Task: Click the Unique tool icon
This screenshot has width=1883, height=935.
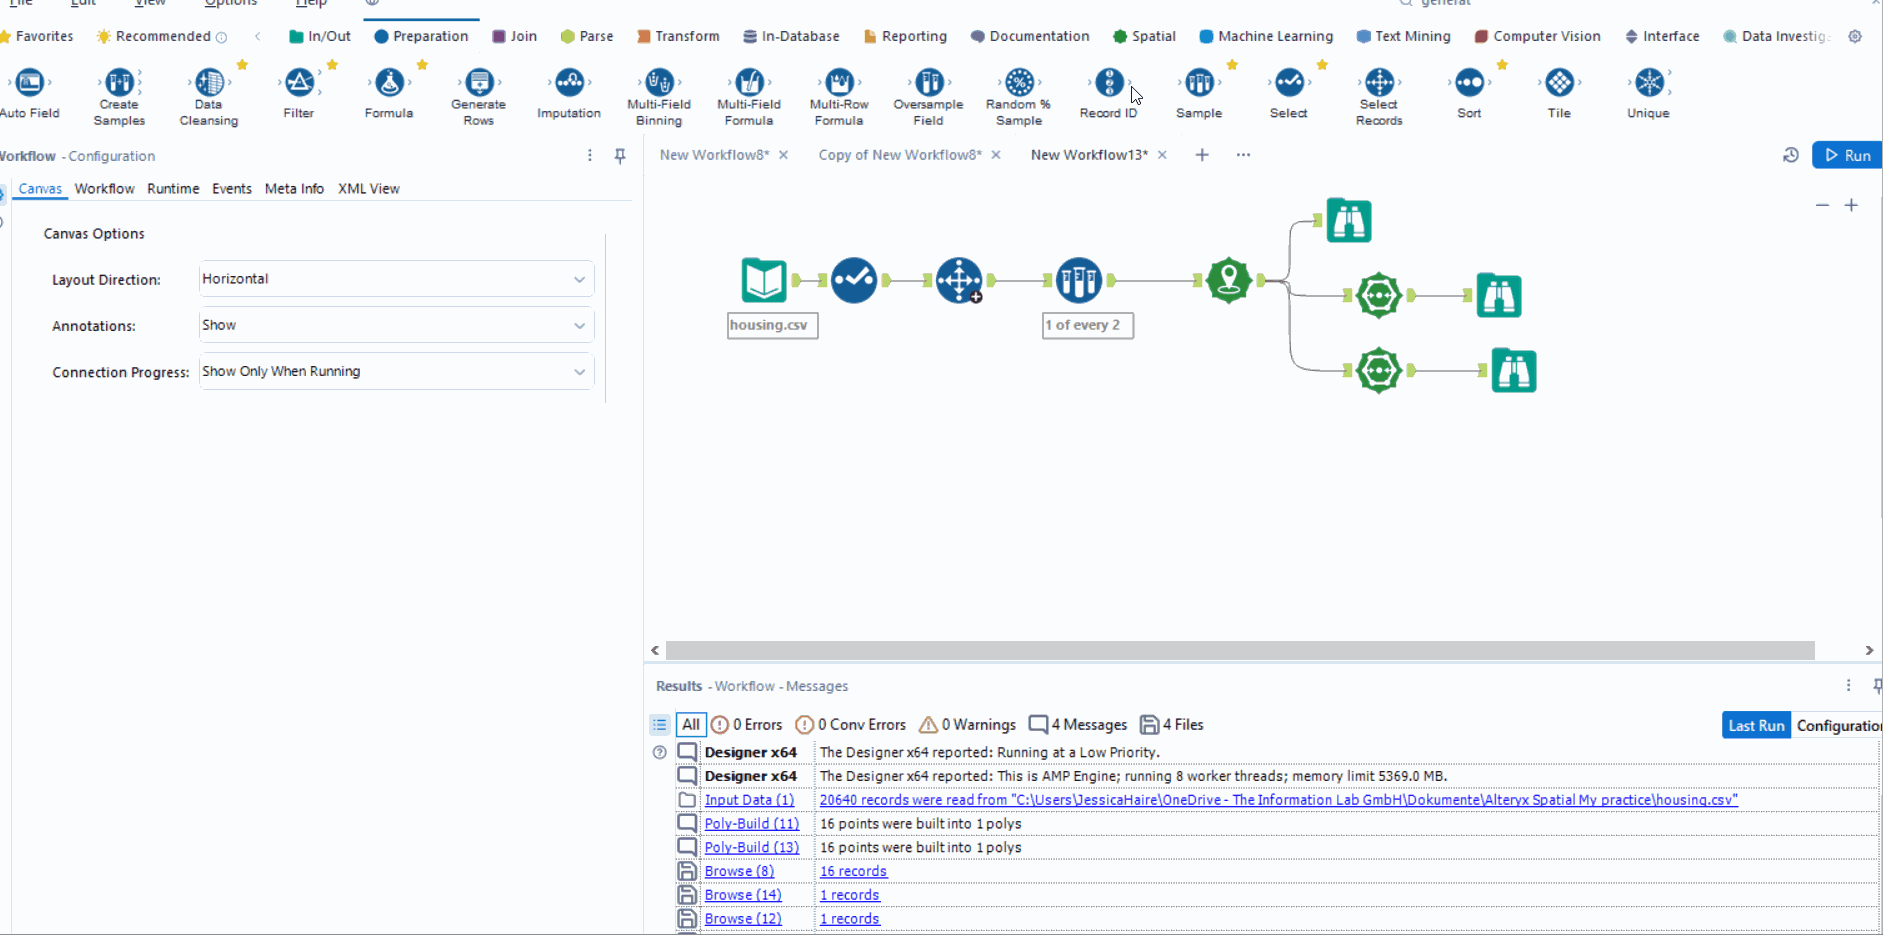Action: tap(1648, 83)
